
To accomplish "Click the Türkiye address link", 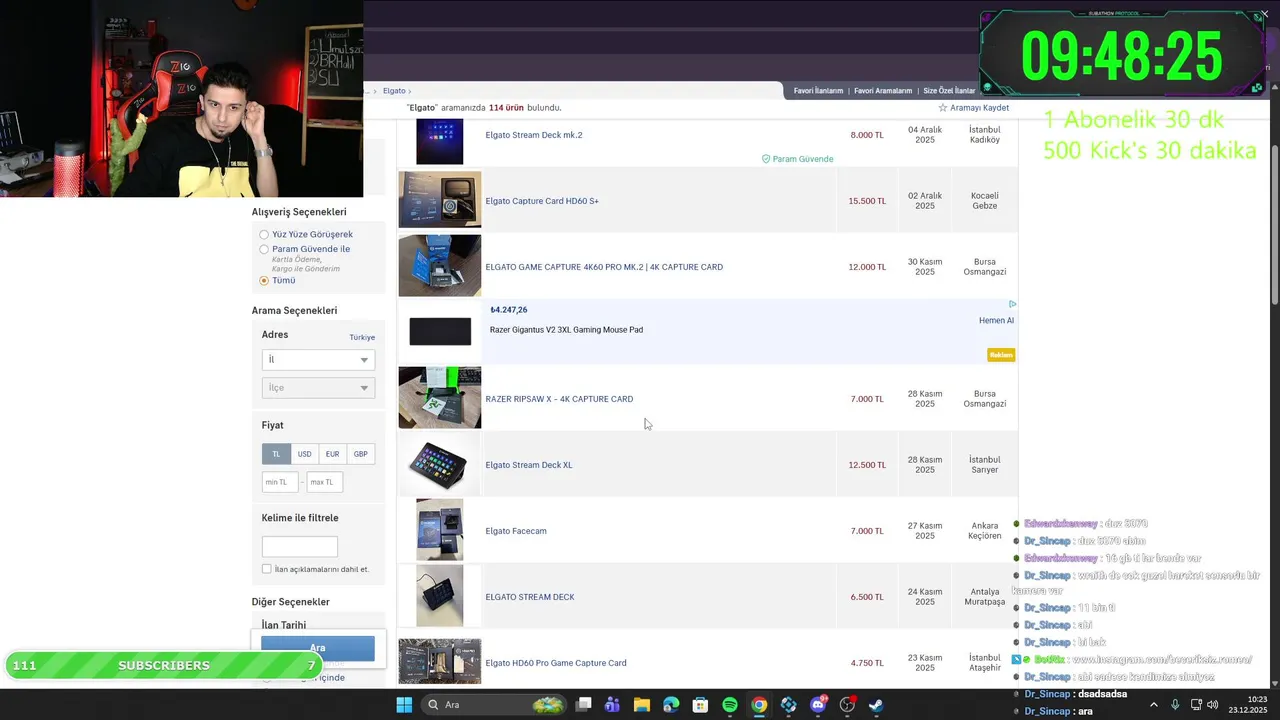I will click(x=362, y=337).
